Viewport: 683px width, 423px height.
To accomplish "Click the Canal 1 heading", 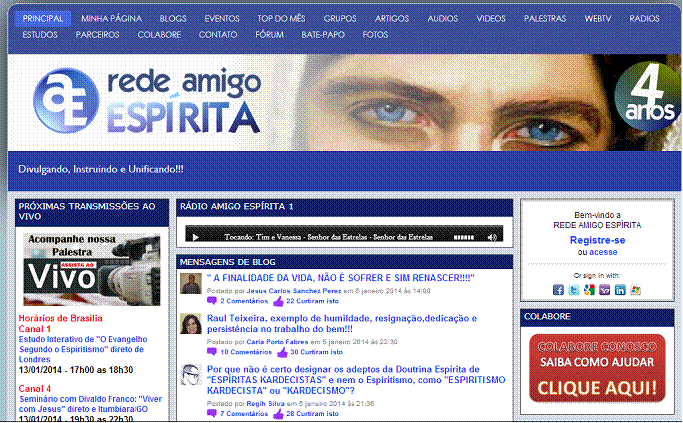I will pos(34,329).
